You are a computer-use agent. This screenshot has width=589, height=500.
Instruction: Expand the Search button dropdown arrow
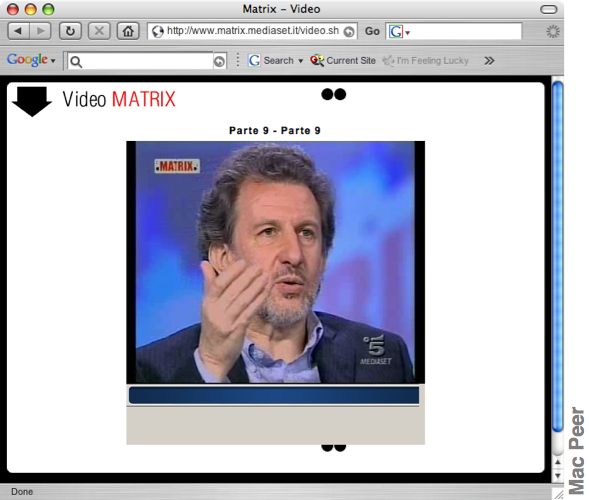[x=301, y=61]
